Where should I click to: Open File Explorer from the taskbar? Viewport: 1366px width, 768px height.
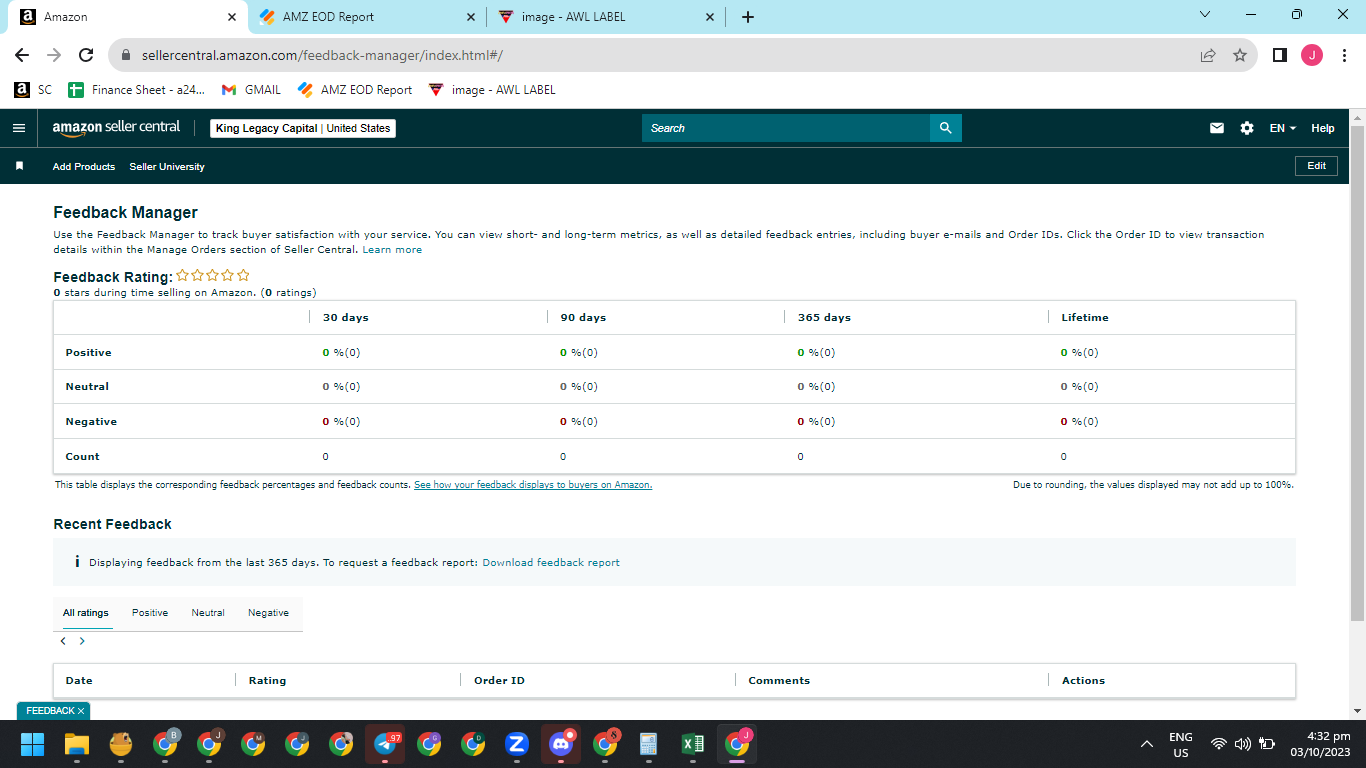77,744
